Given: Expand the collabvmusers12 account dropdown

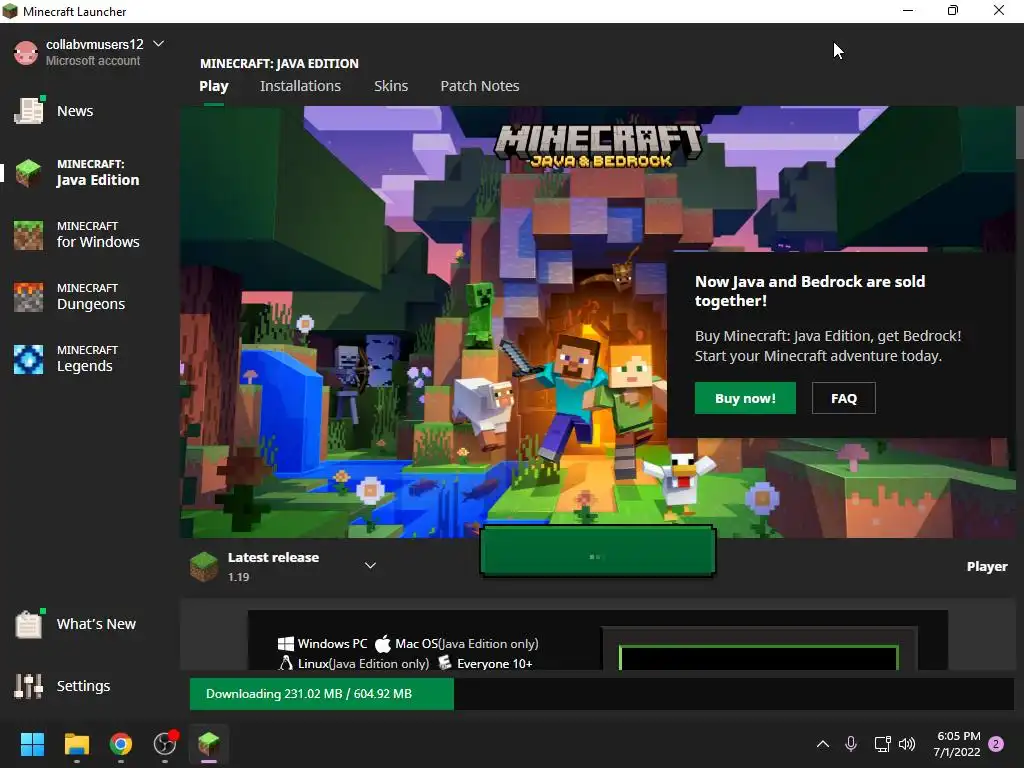Looking at the screenshot, I should point(158,44).
